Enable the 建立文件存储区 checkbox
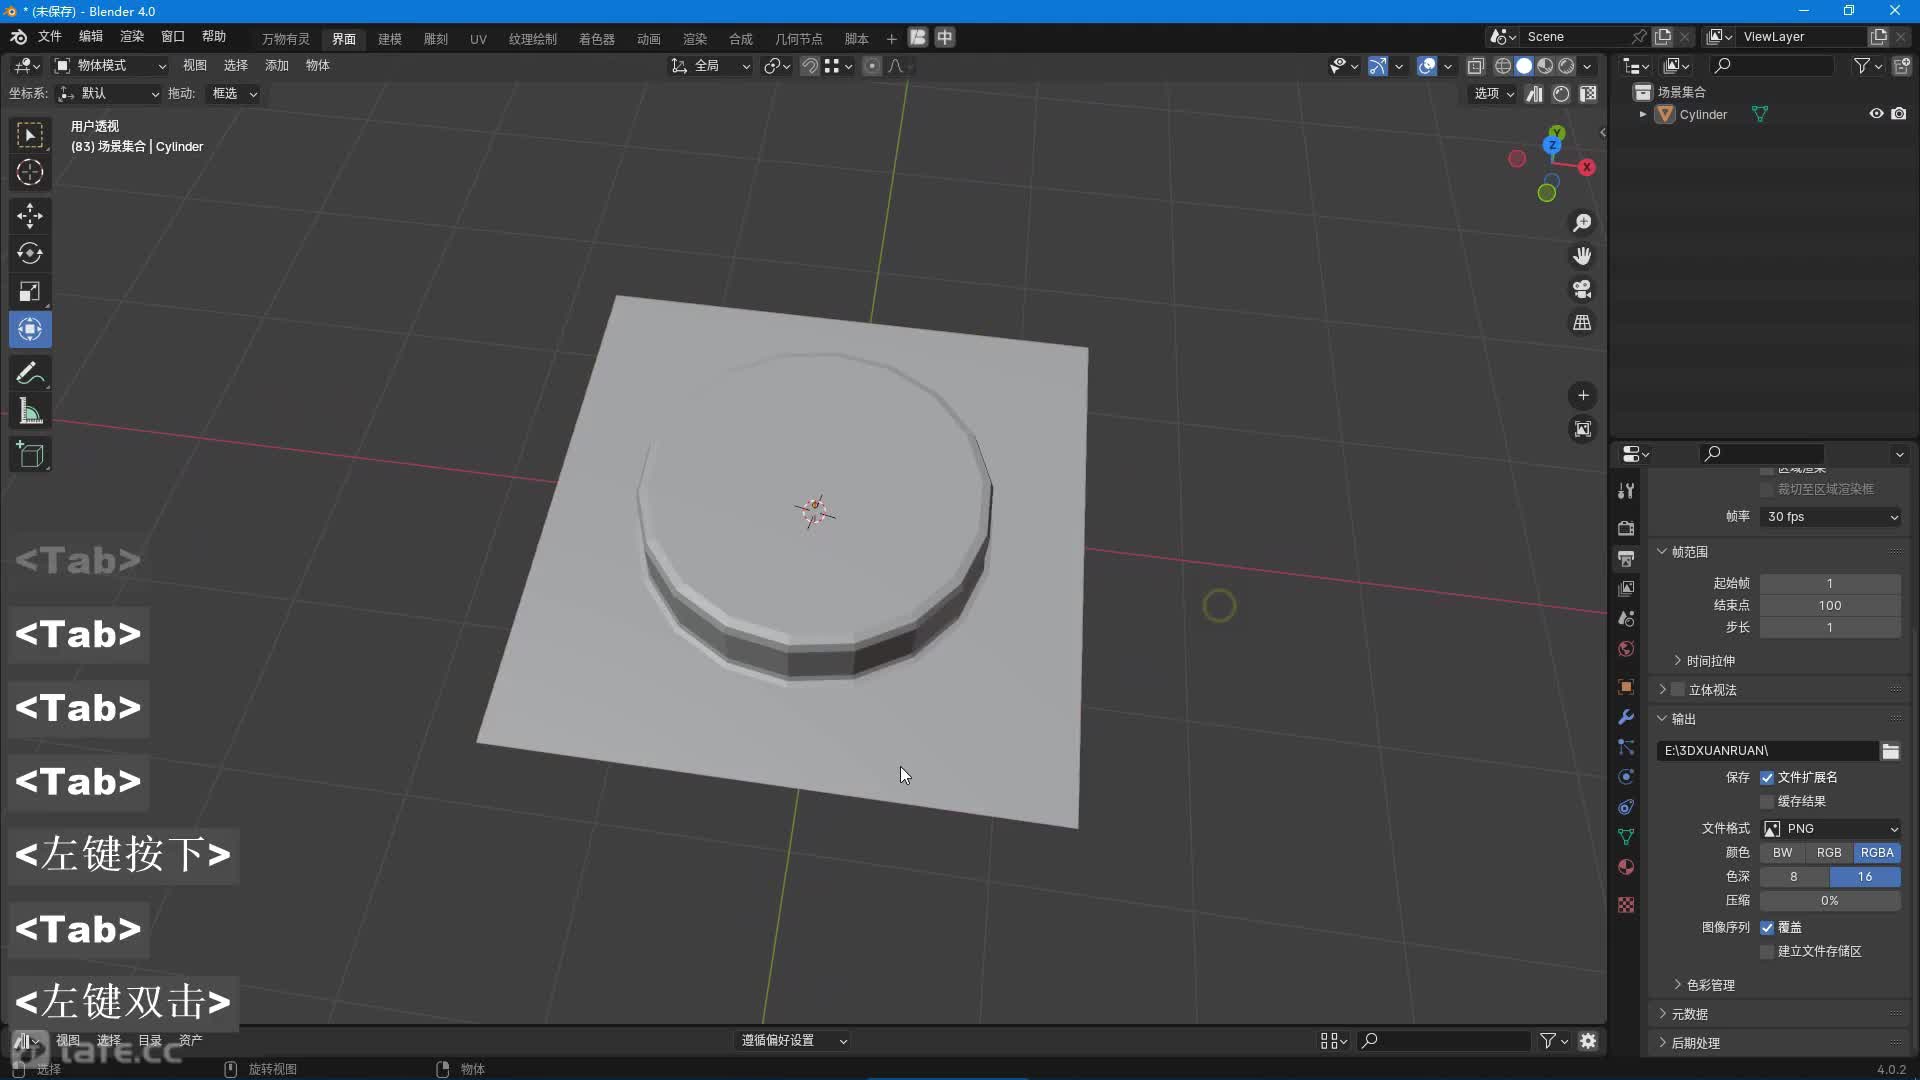 tap(1767, 952)
